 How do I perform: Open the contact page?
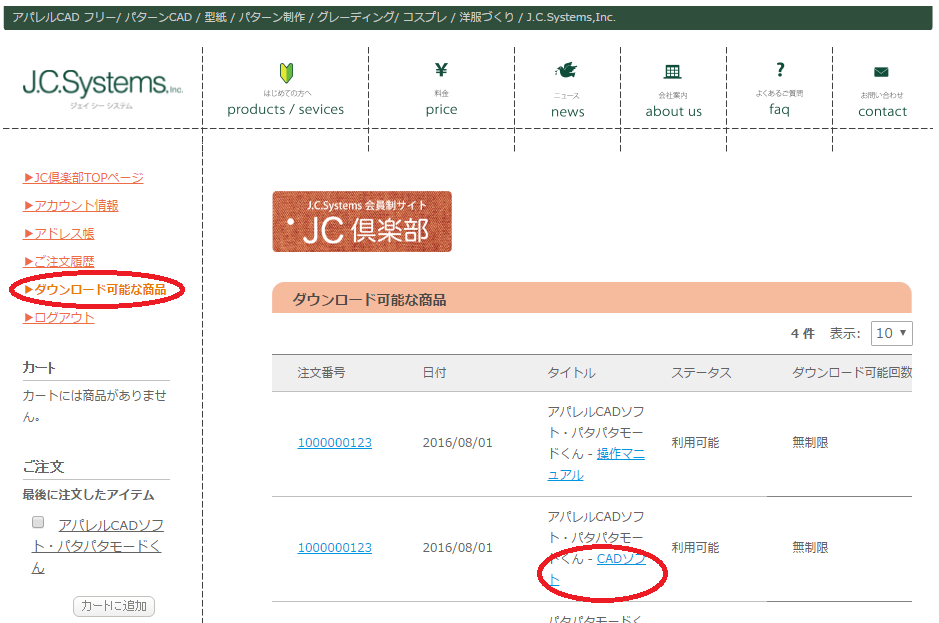coord(882,111)
